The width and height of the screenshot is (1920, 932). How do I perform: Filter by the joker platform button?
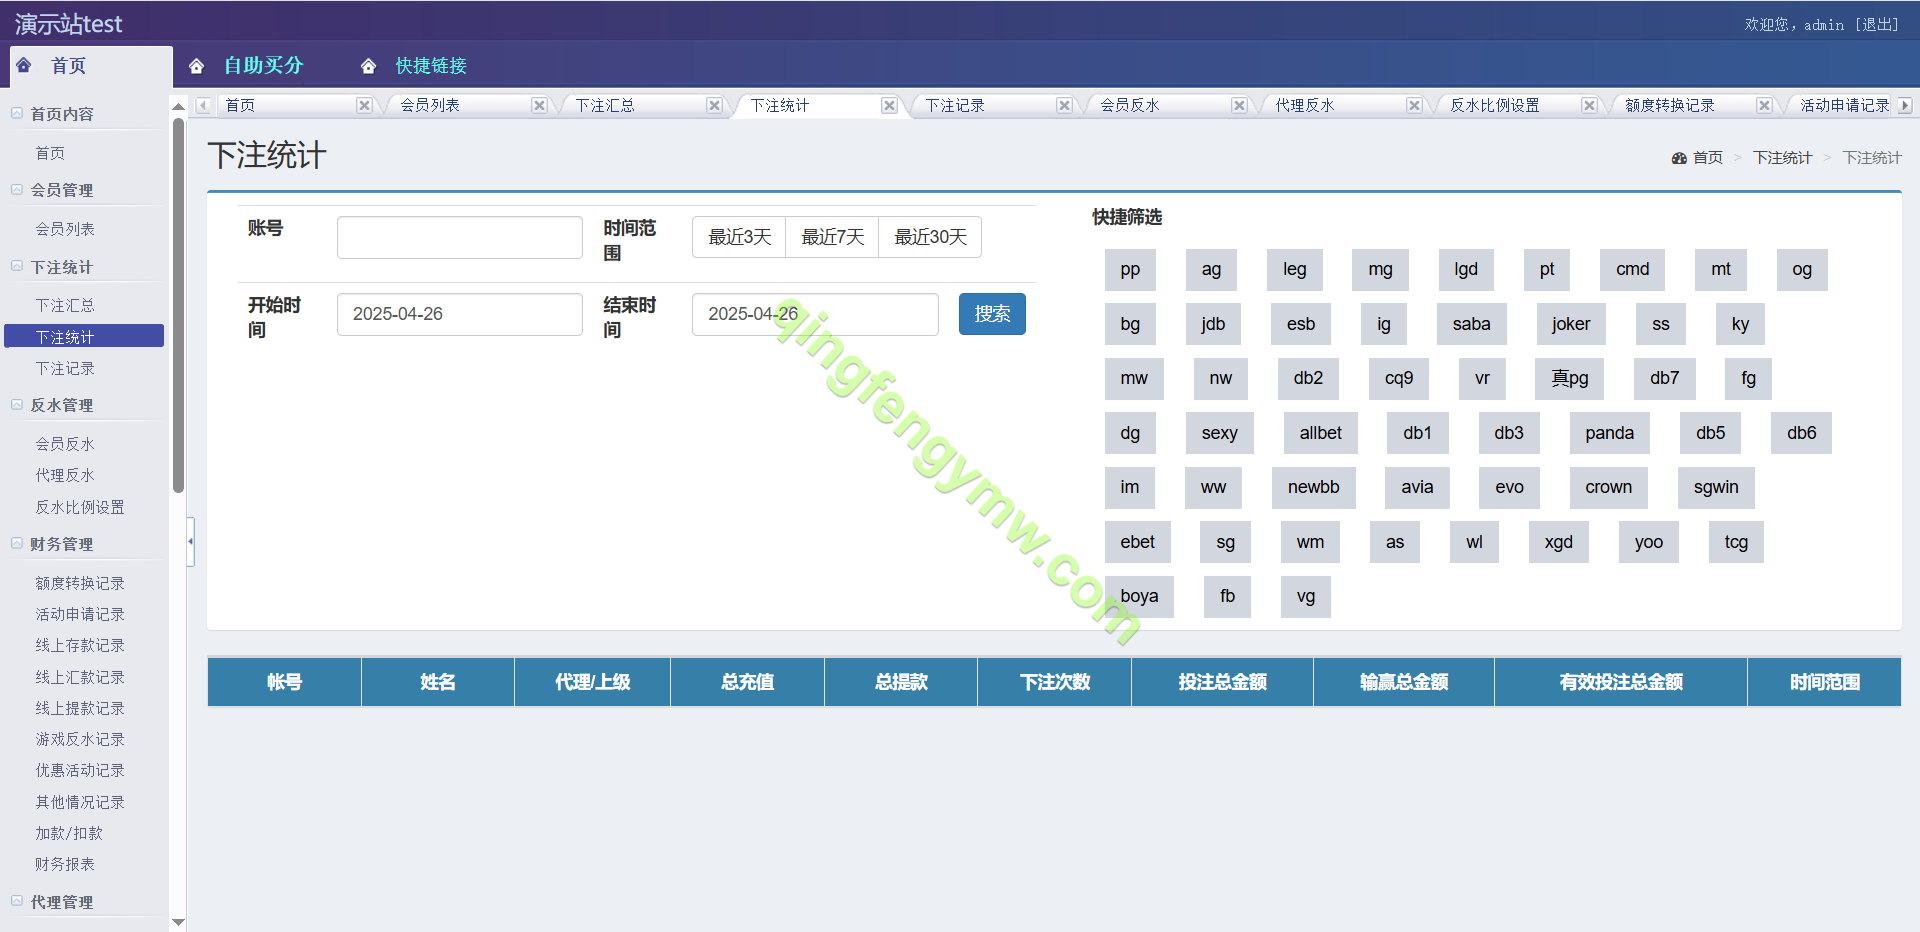click(x=1570, y=324)
